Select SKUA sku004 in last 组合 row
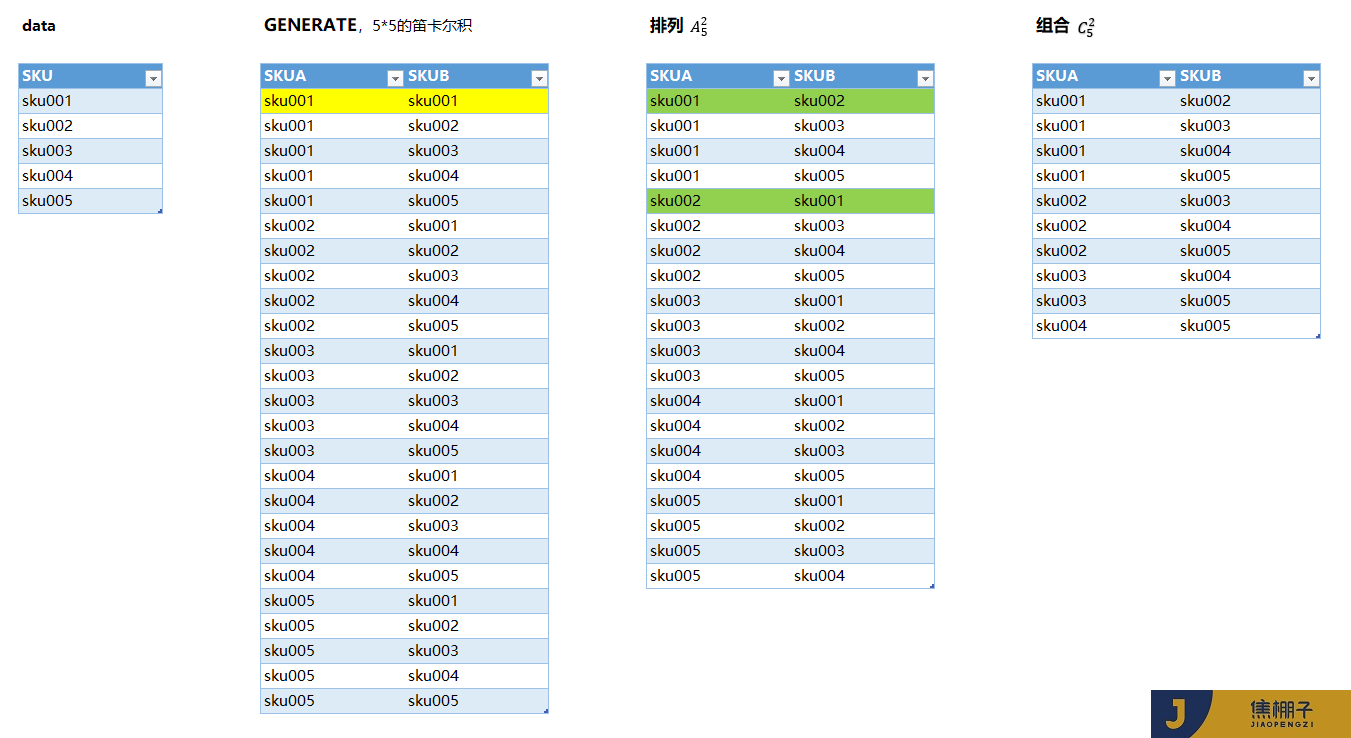Image resolution: width=1351 pixels, height=738 pixels. pyautogui.click(x=1104, y=326)
